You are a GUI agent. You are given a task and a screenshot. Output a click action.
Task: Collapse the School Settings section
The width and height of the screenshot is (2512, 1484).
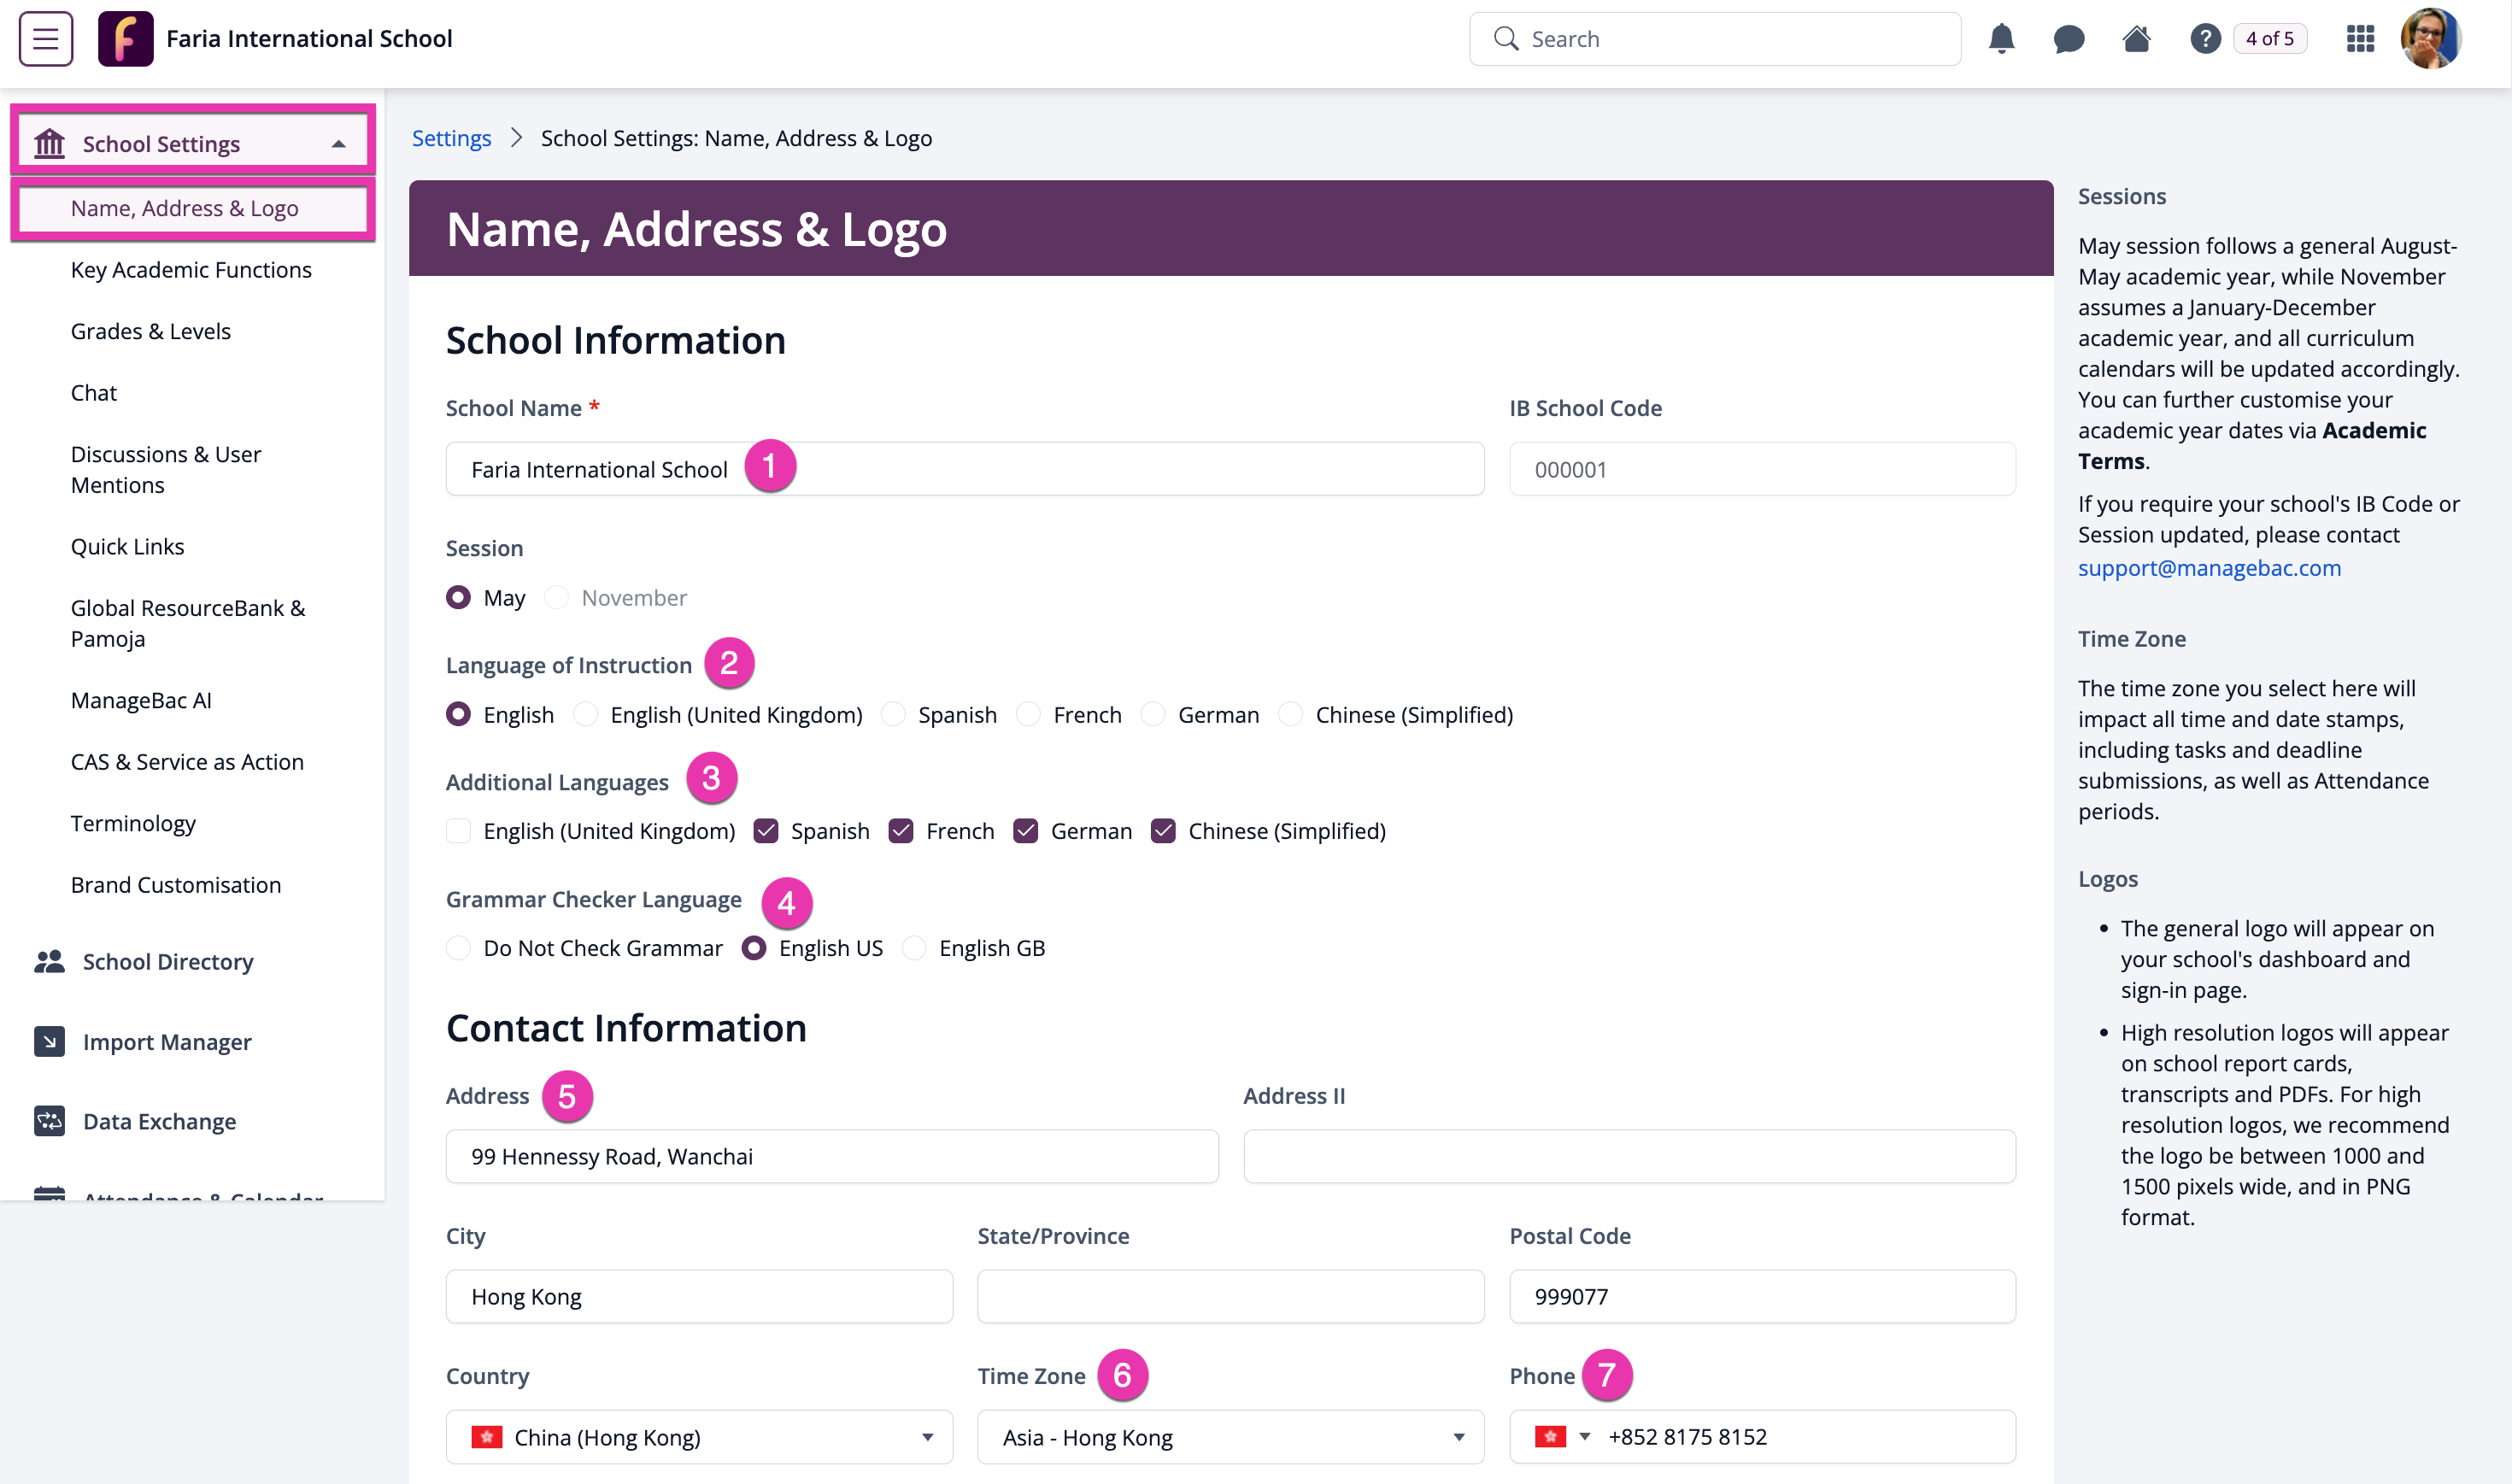click(x=339, y=144)
